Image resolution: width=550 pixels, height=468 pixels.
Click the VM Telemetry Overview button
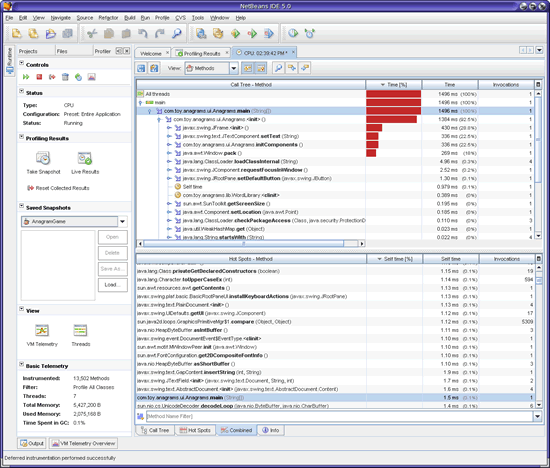coord(83,443)
